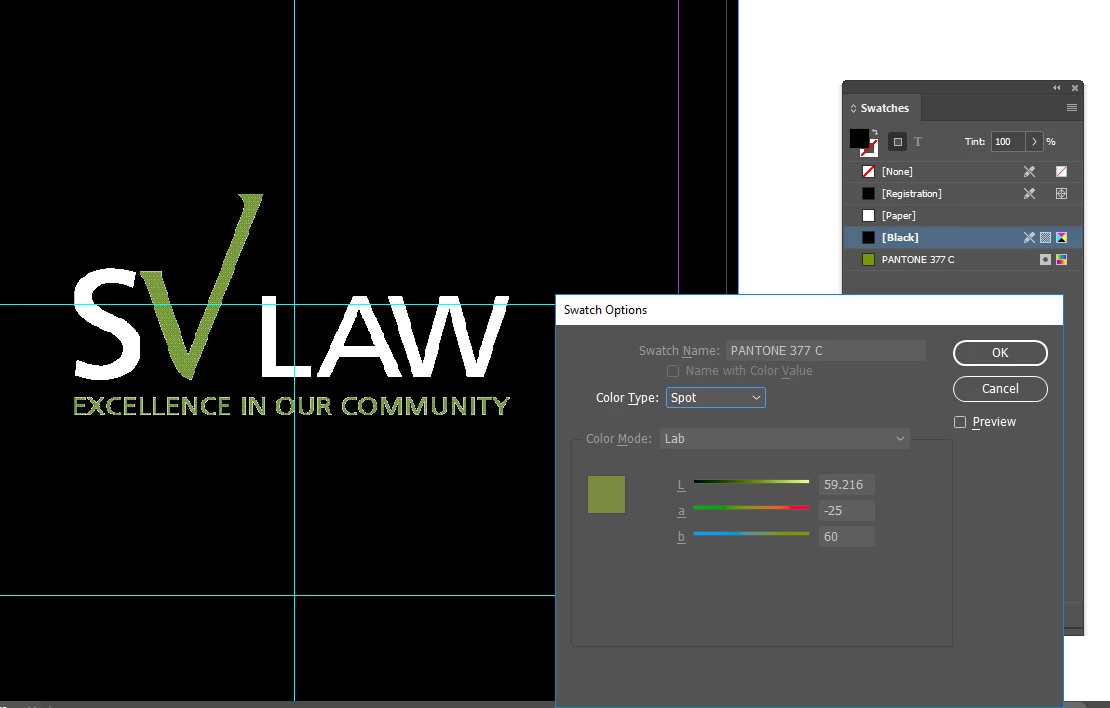Open the Color Type dropdown
Screen dimensions: 1110x708
pos(715,398)
